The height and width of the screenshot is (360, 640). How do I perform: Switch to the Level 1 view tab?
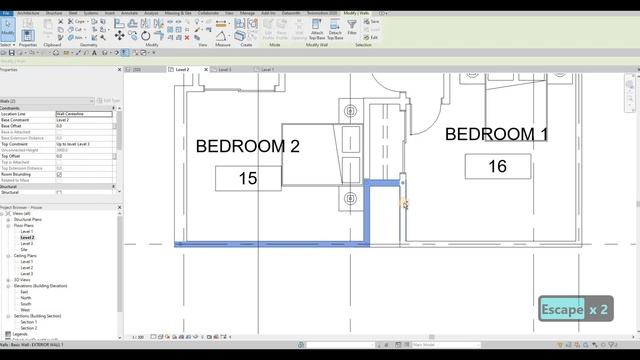[267, 70]
